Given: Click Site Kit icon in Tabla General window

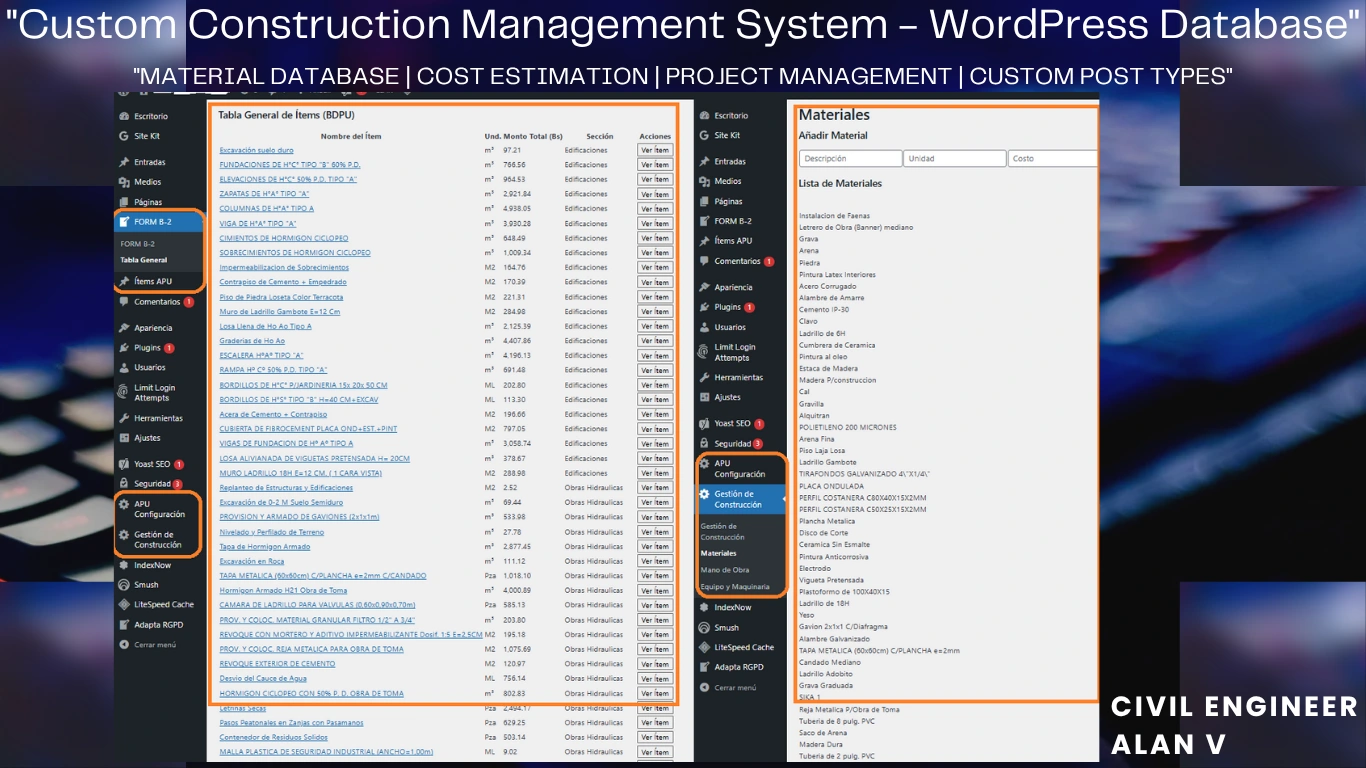Looking at the screenshot, I should 124,136.
